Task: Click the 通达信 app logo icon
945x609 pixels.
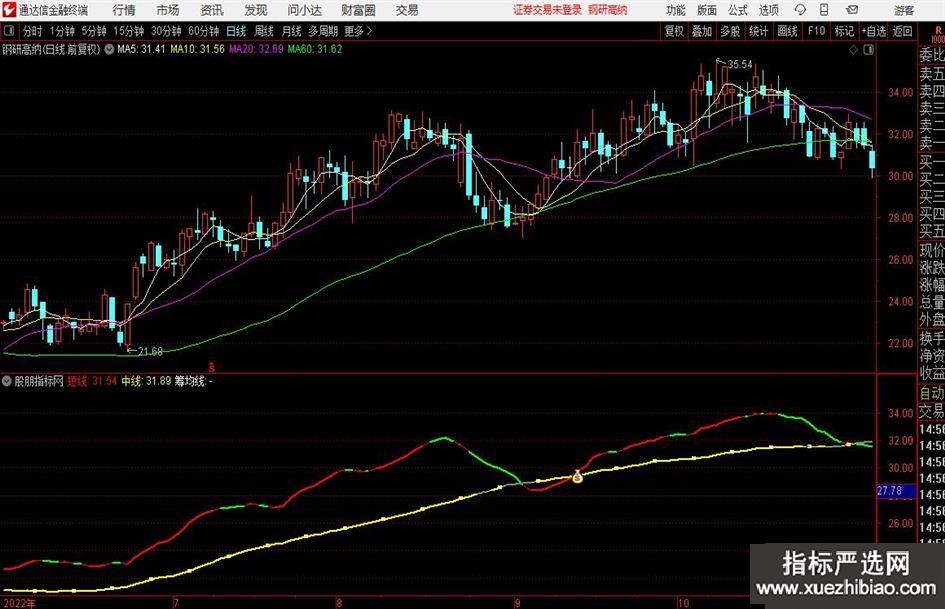Action: [x=9, y=10]
